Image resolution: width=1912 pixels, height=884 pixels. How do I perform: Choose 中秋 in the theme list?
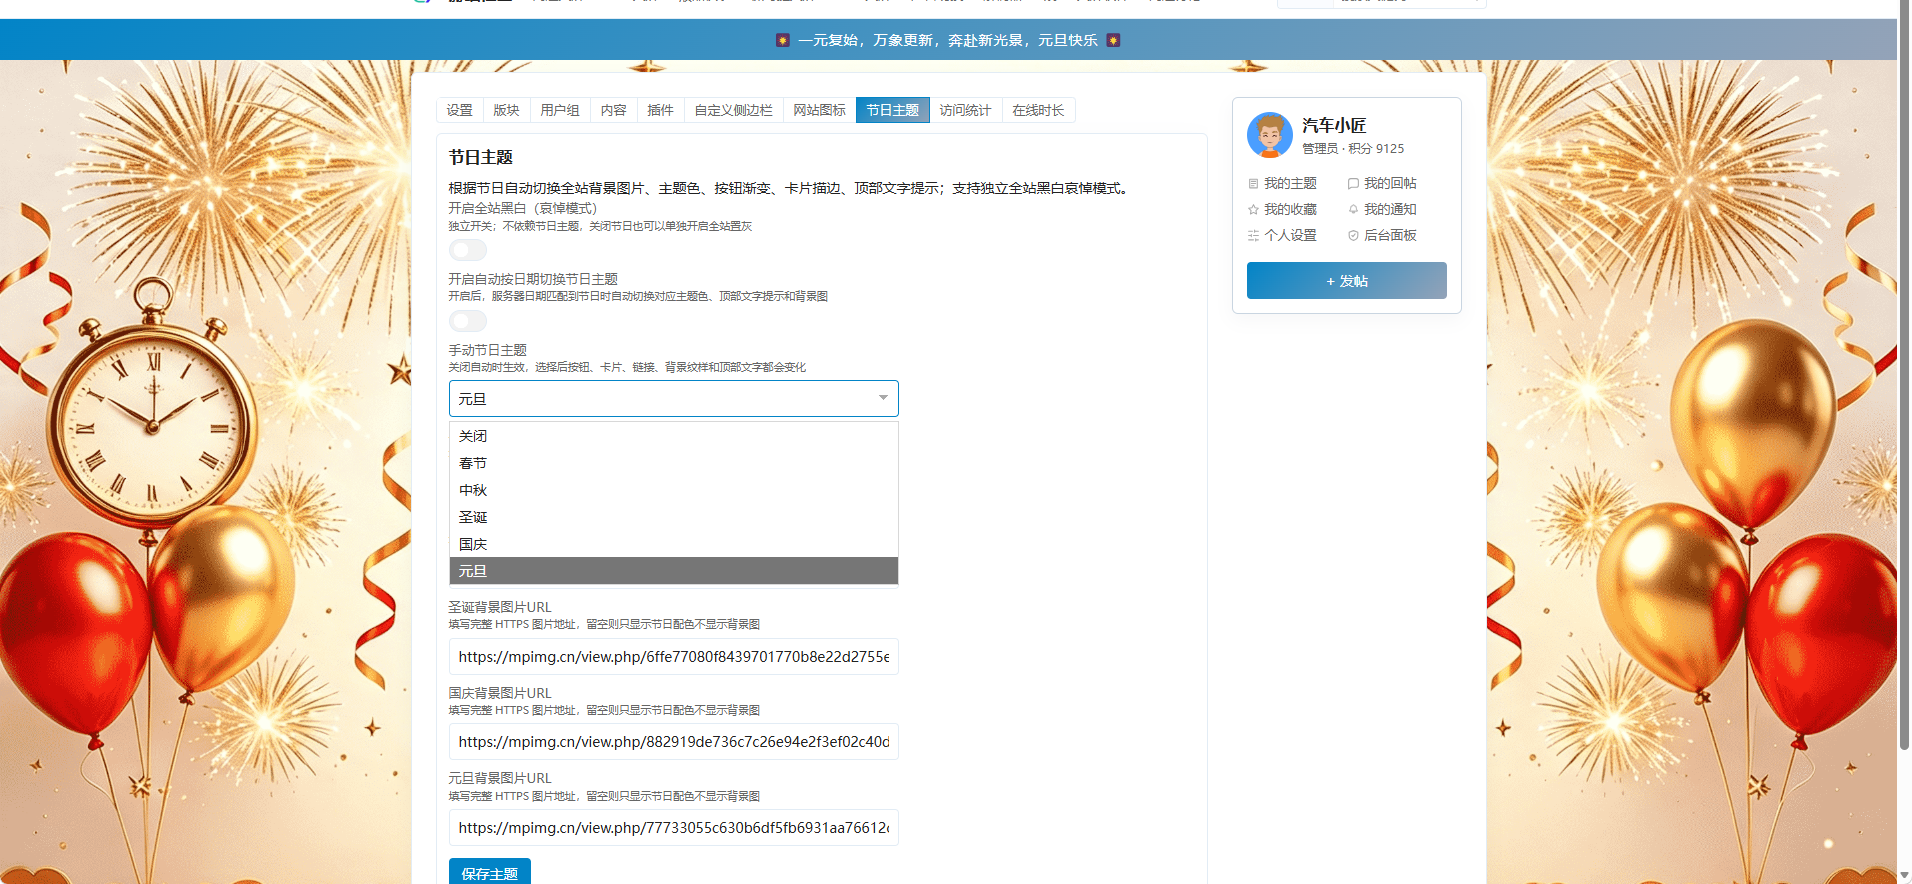674,490
